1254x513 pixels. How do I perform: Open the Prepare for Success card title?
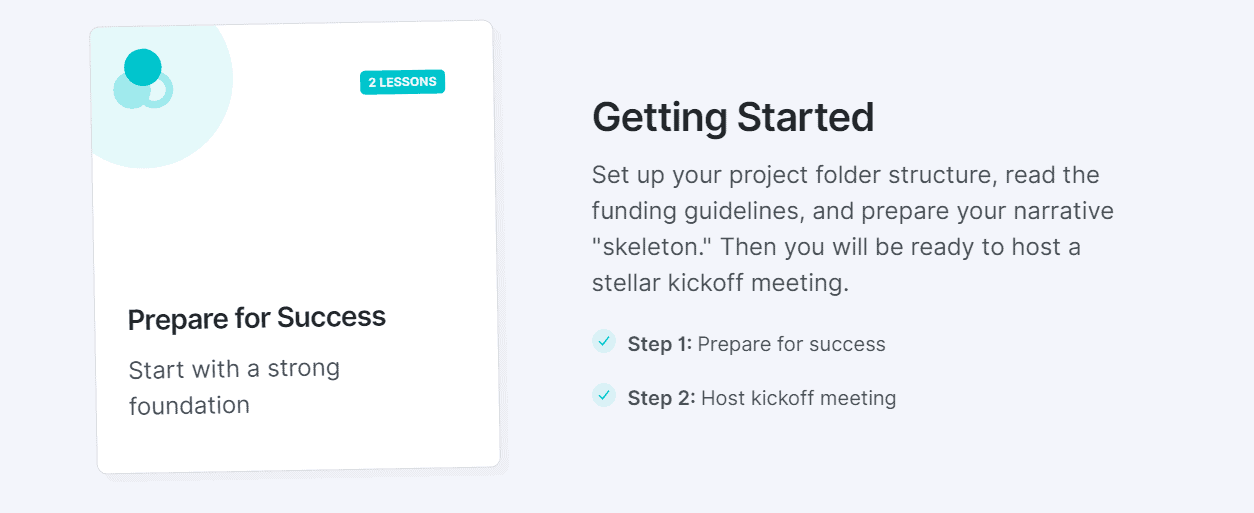[257, 318]
